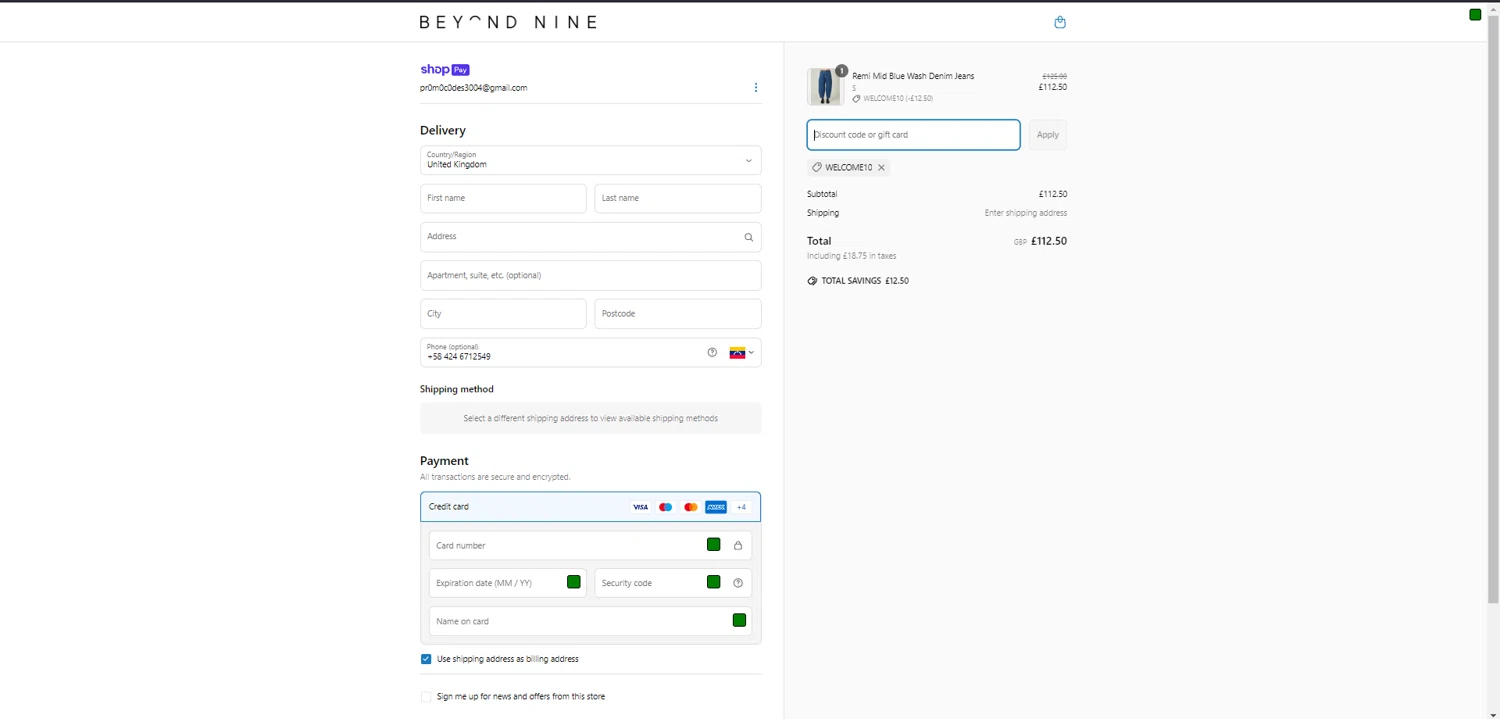Click the Maestro card icon
The image size is (1500, 719).
tap(665, 507)
